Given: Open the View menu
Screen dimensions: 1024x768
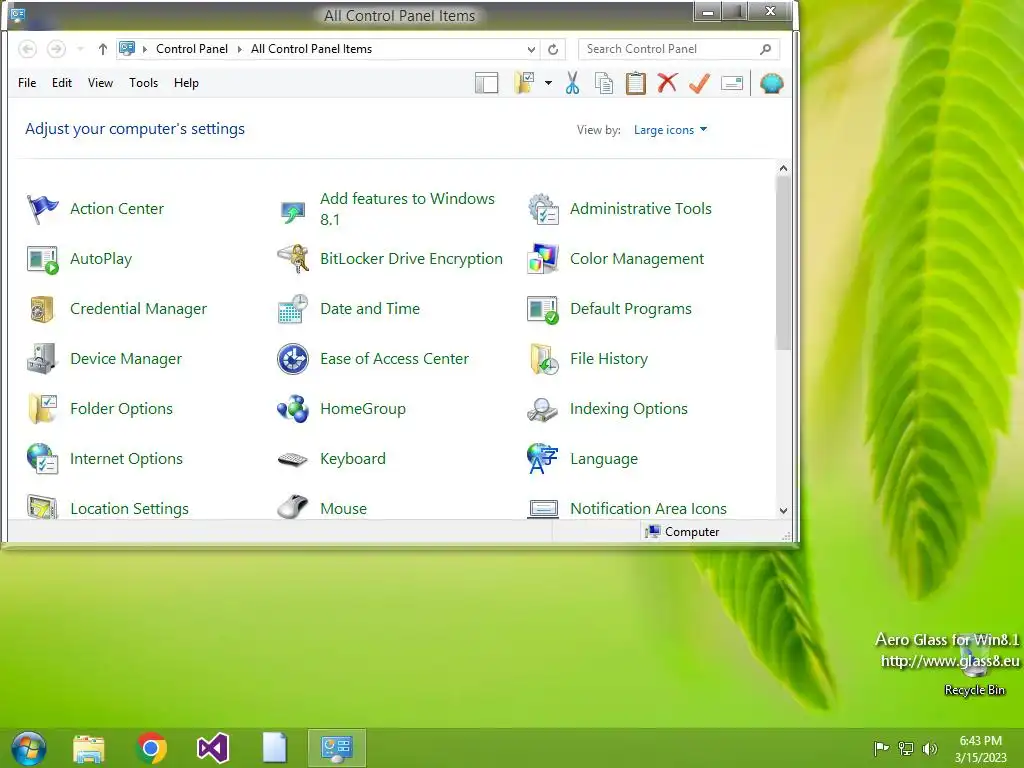Looking at the screenshot, I should pos(101,83).
